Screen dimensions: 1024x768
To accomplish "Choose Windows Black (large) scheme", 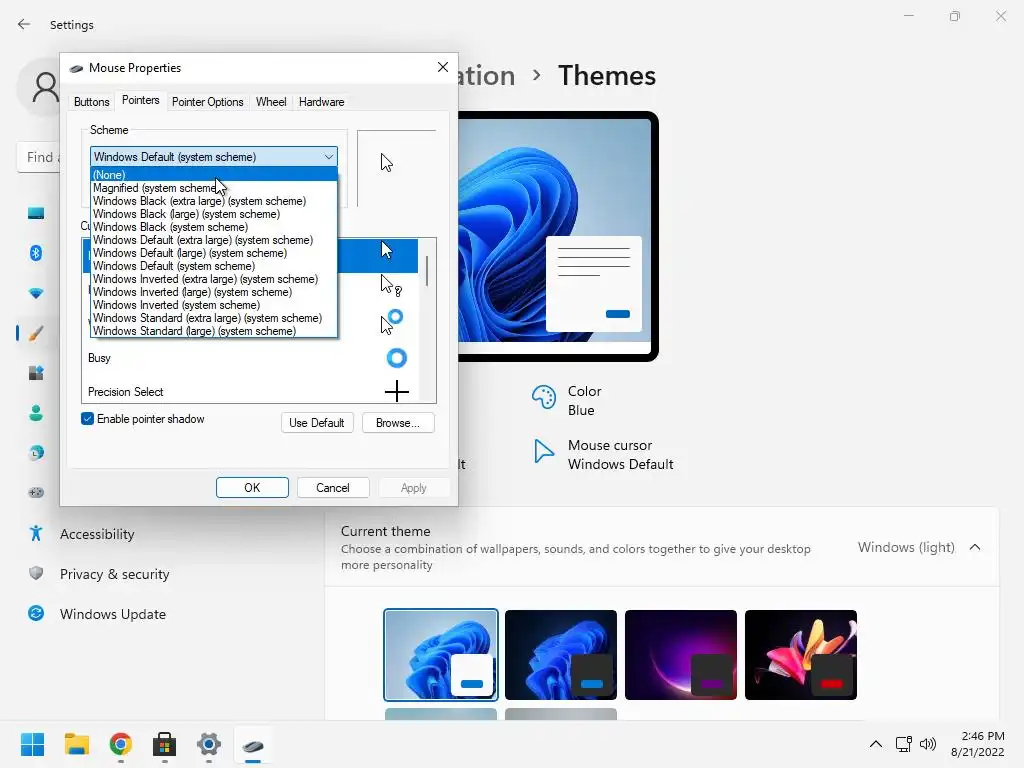I will 214,214.
